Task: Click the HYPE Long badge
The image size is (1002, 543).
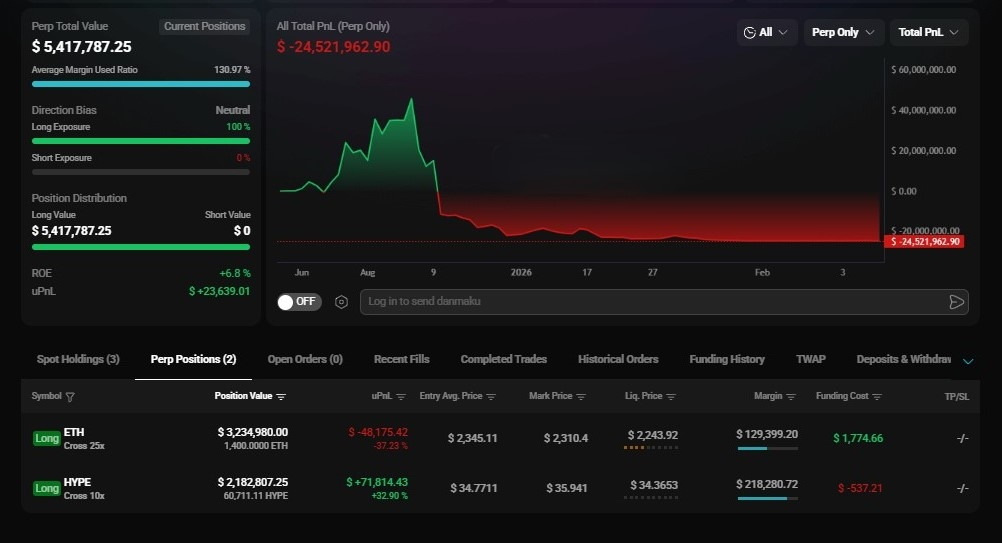Action: (x=47, y=488)
